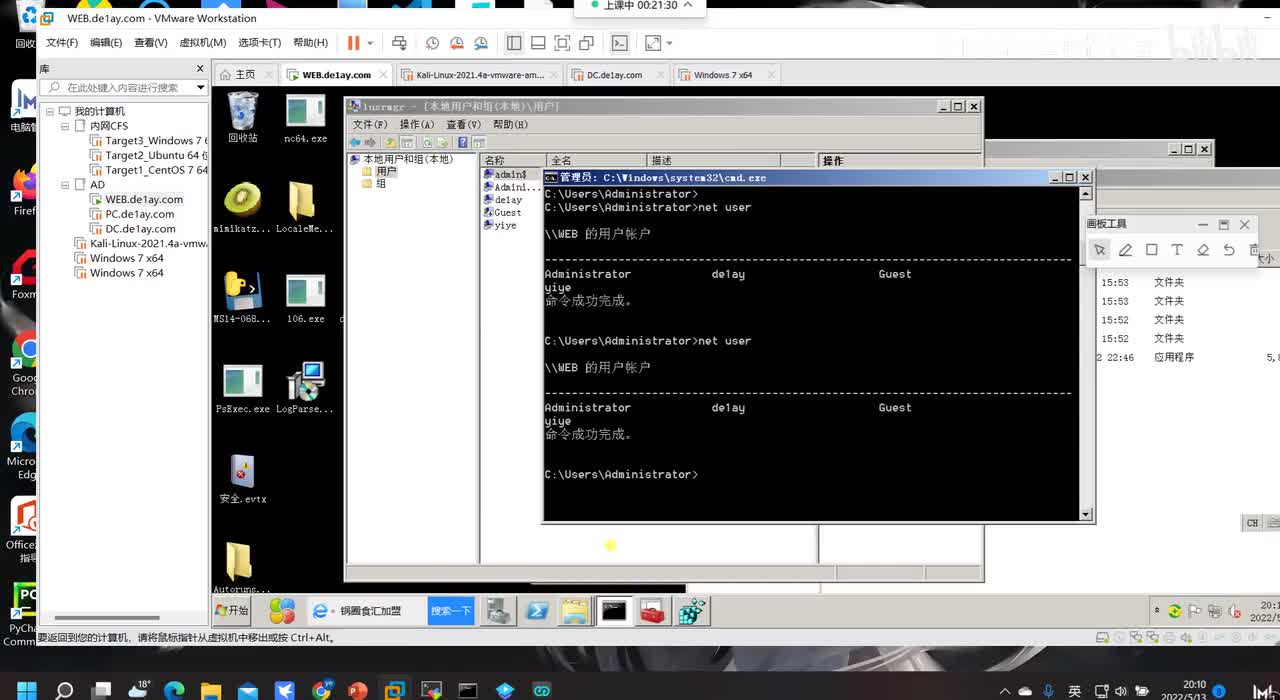Screen dimensions: 1280x700
Task: Close the library panel with X
Action: tap(200, 69)
